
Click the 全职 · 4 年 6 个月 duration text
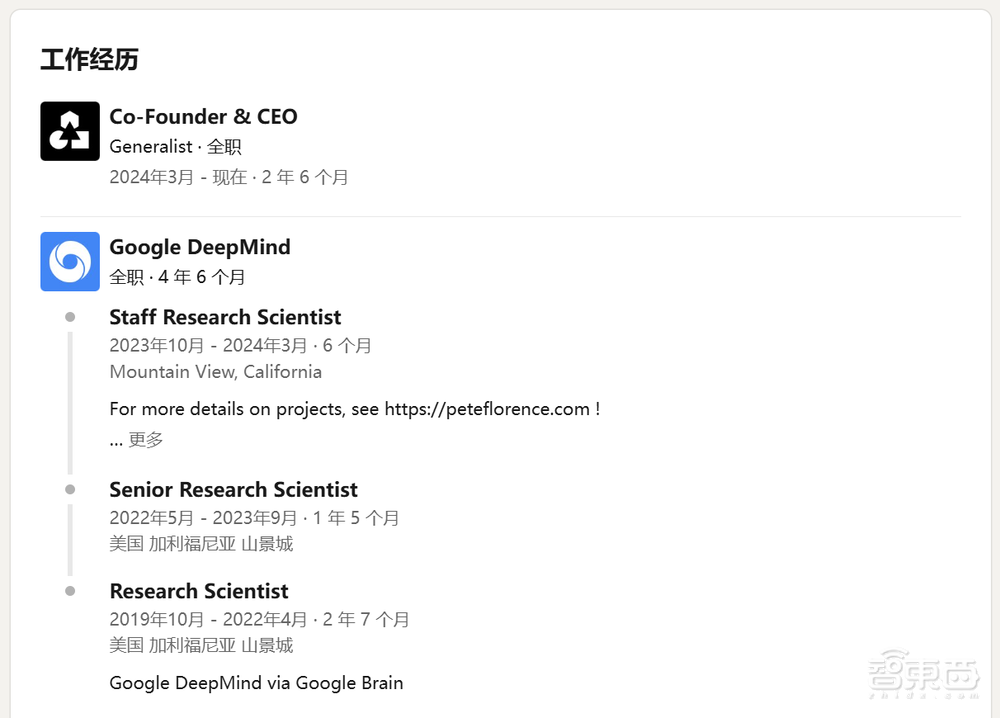pyautogui.click(x=177, y=277)
